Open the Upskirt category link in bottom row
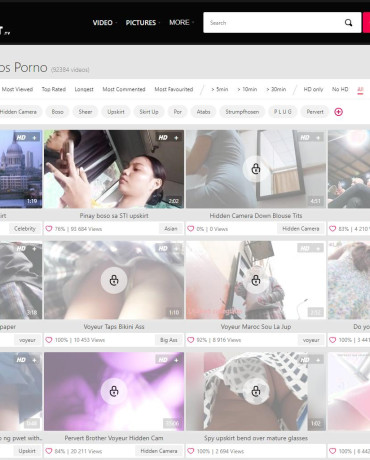 [x=27, y=451]
